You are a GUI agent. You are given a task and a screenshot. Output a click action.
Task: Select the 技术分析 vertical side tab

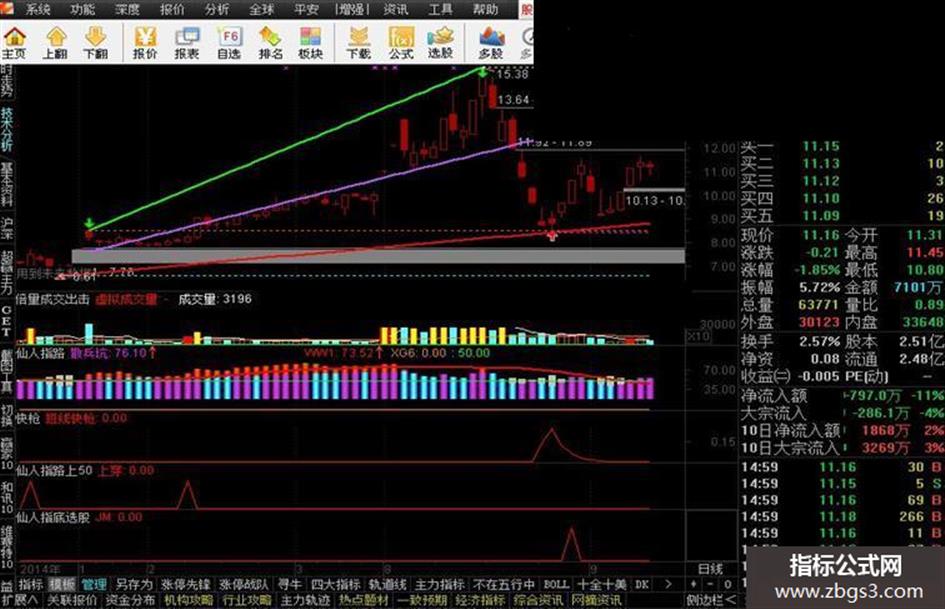point(7,129)
